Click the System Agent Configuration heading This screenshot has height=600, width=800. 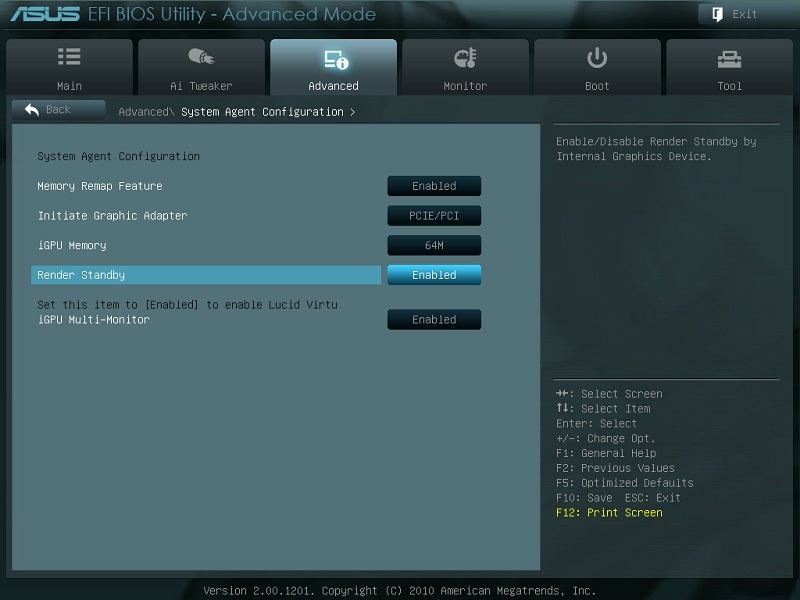coord(118,157)
